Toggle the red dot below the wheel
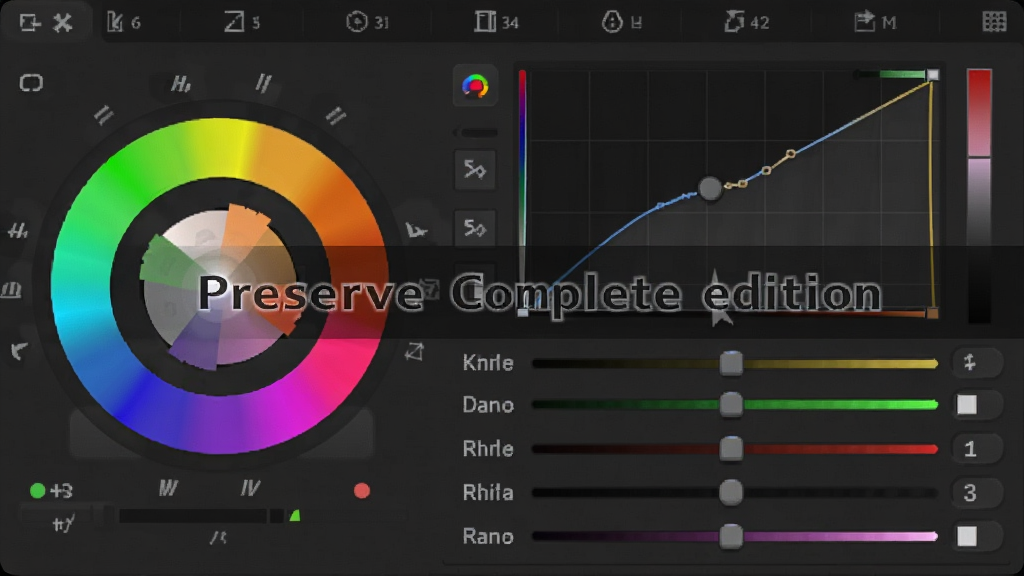1024x576 pixels. (x=362, y=490)
